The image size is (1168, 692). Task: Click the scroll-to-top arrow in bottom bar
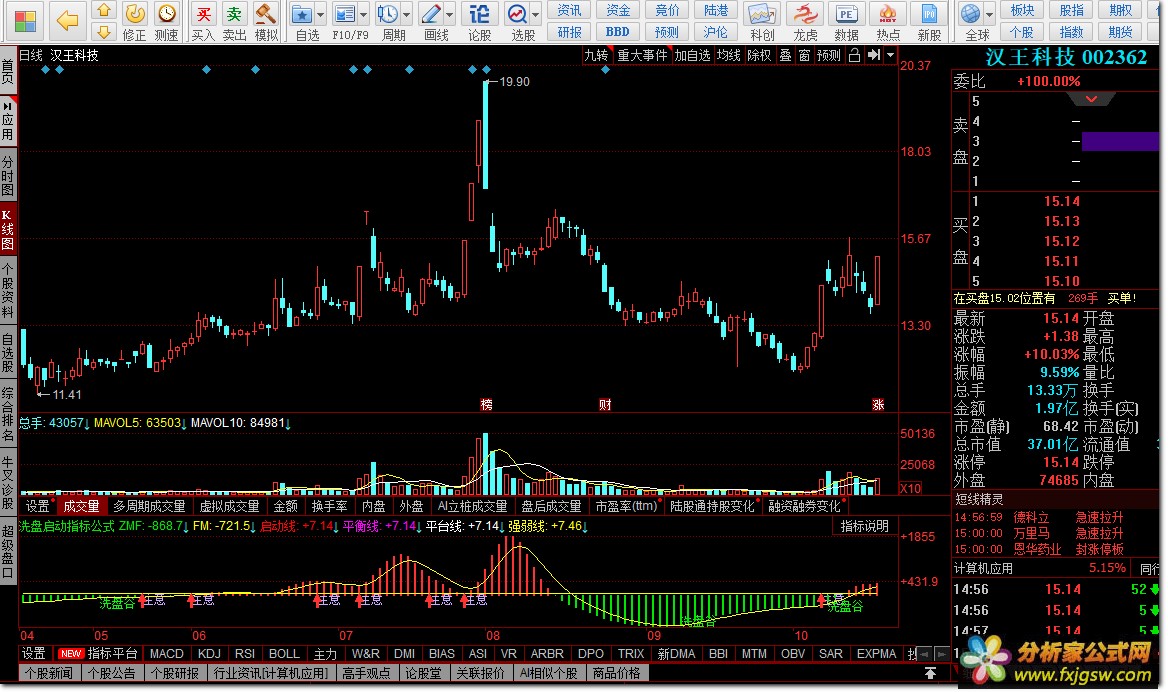(930, 673)
